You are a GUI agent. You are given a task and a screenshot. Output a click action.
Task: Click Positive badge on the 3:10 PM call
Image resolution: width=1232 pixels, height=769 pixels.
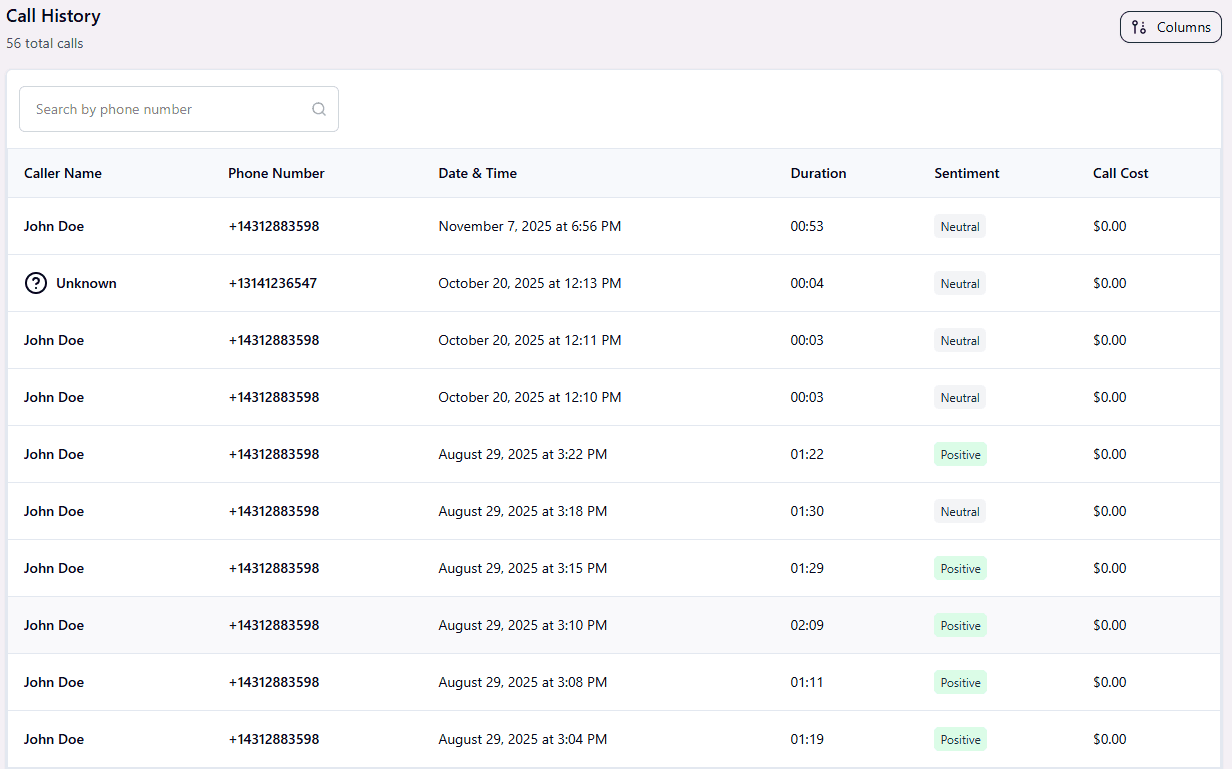click(960, 625)
